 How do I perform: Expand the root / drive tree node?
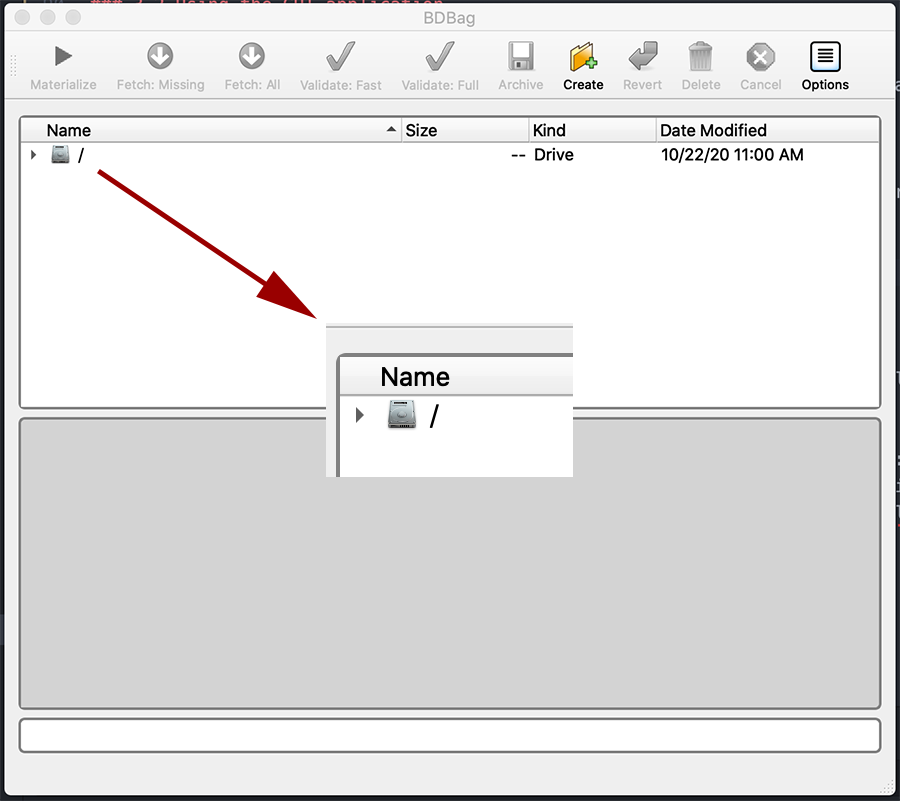33,154
